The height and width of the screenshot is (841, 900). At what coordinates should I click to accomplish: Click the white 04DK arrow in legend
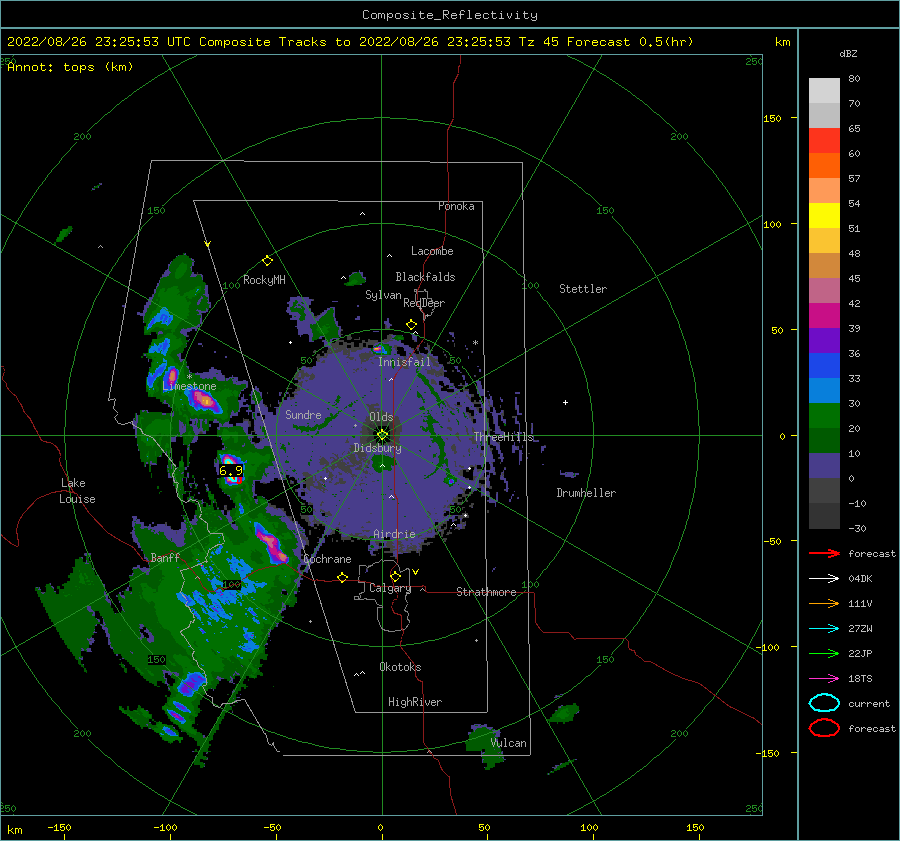(x=824, y=578)
